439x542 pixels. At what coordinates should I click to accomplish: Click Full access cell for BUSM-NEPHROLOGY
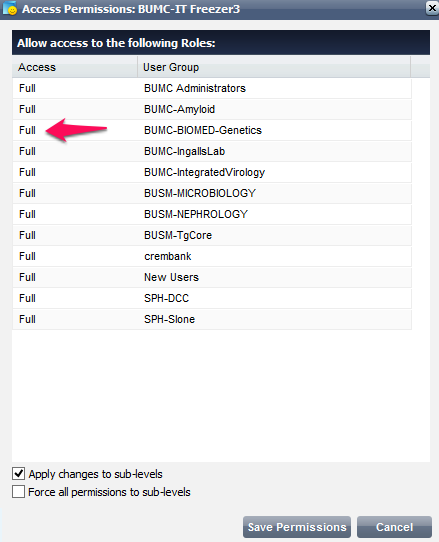[27, 214]
